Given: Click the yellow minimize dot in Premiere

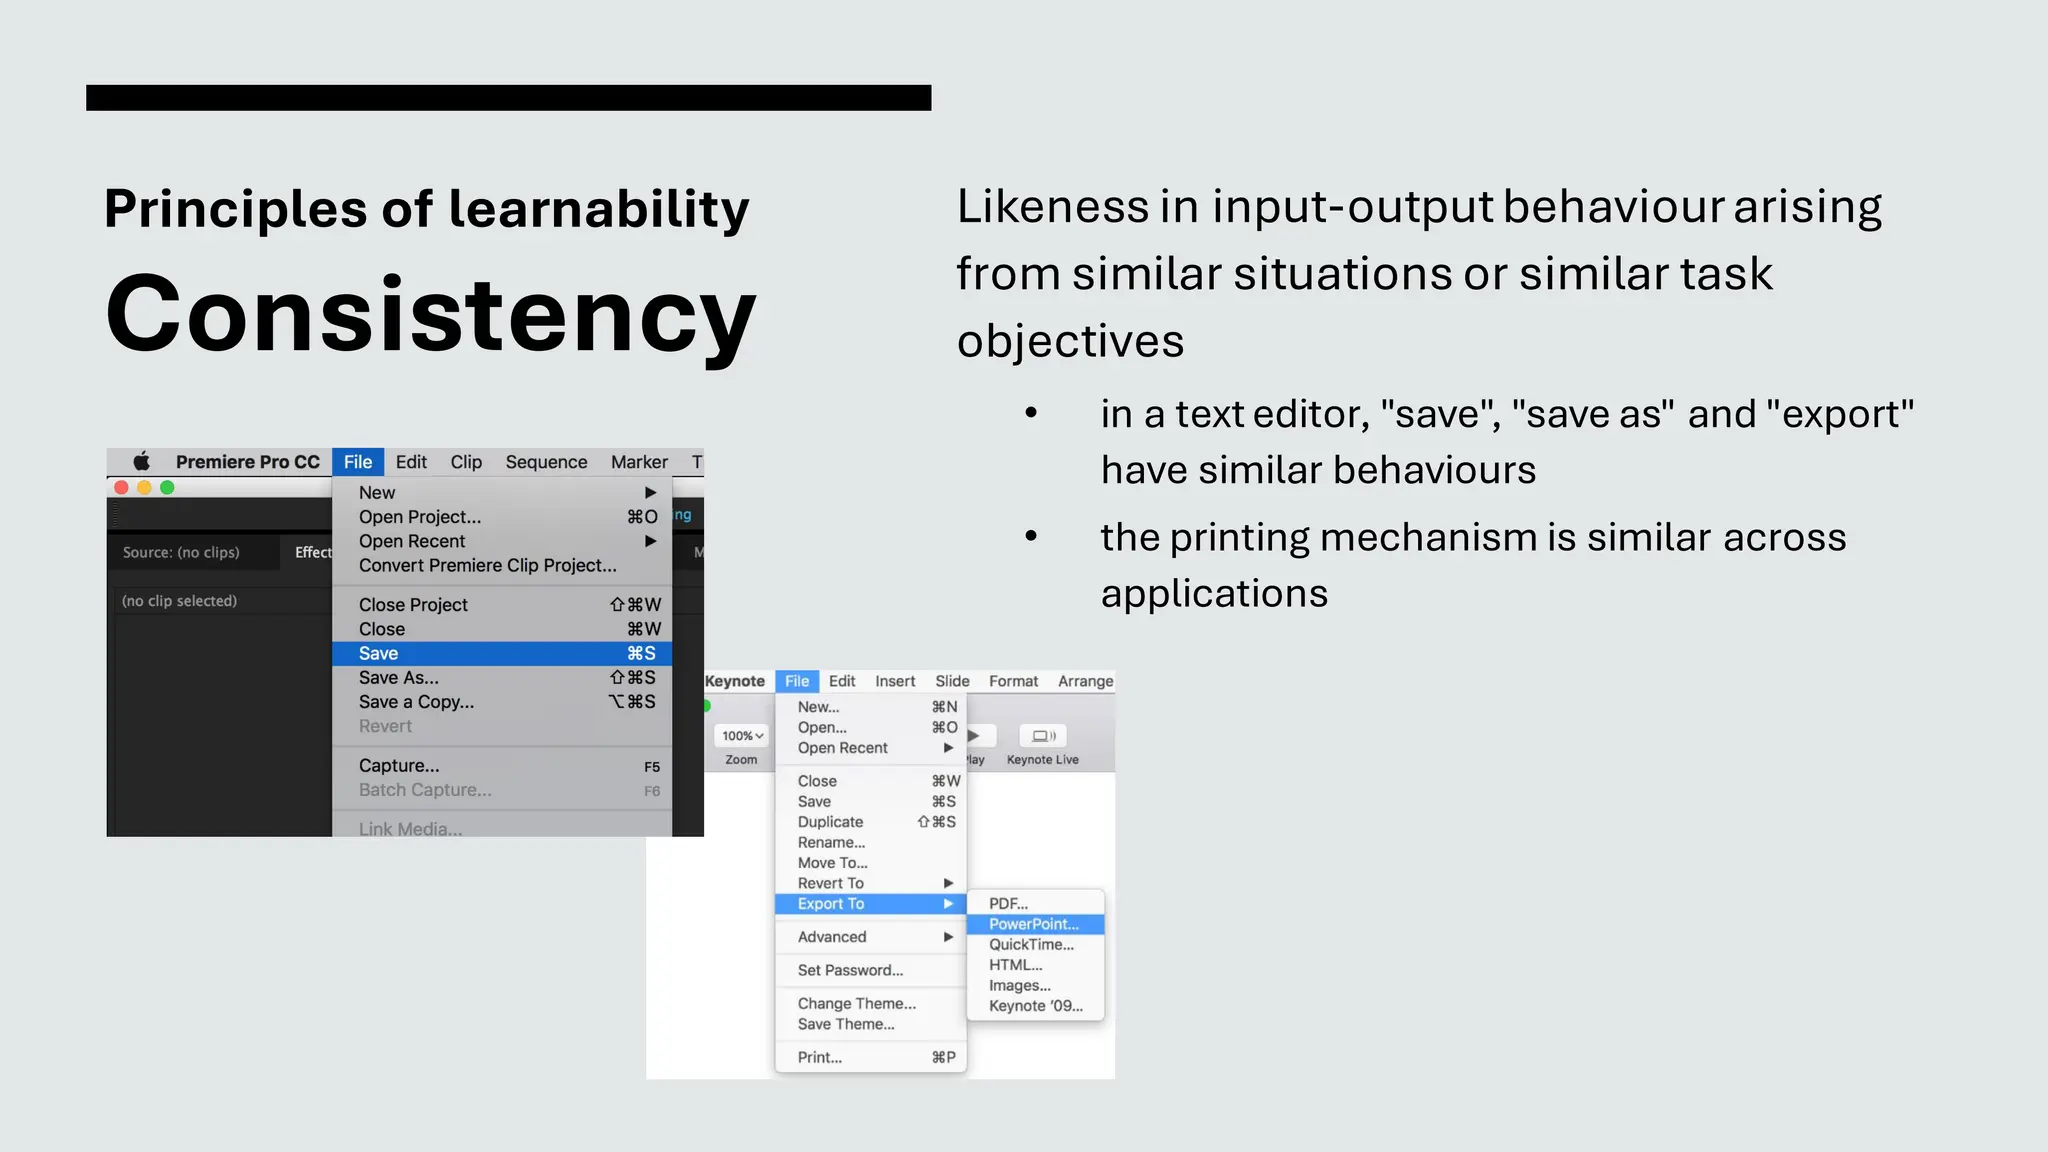Looking at the screenshot, I should click(x=144, y=488).
